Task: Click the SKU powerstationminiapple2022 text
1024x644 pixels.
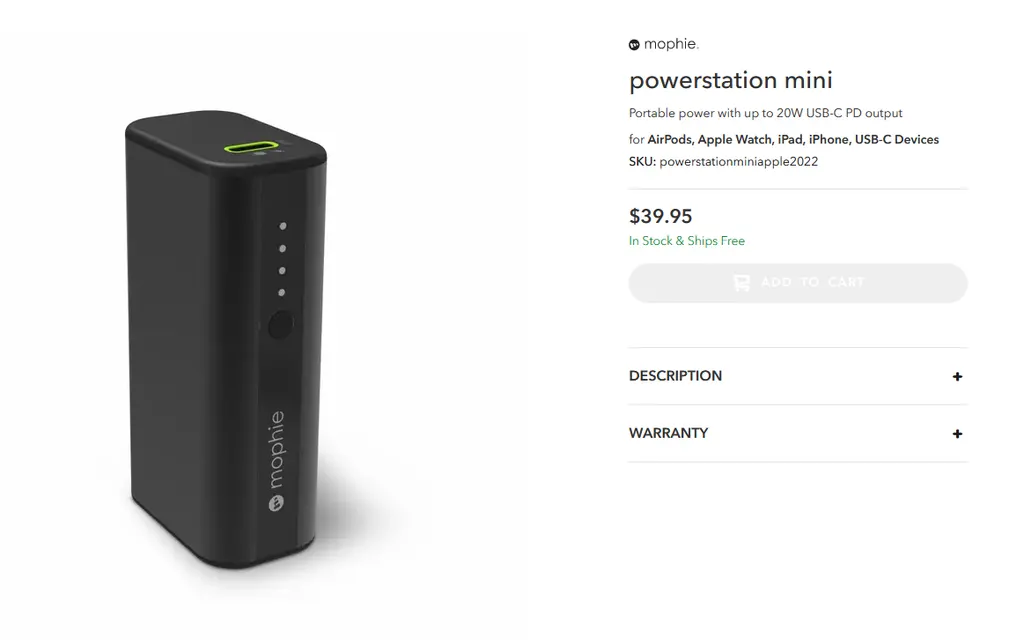Action: [x=723, y=161]
